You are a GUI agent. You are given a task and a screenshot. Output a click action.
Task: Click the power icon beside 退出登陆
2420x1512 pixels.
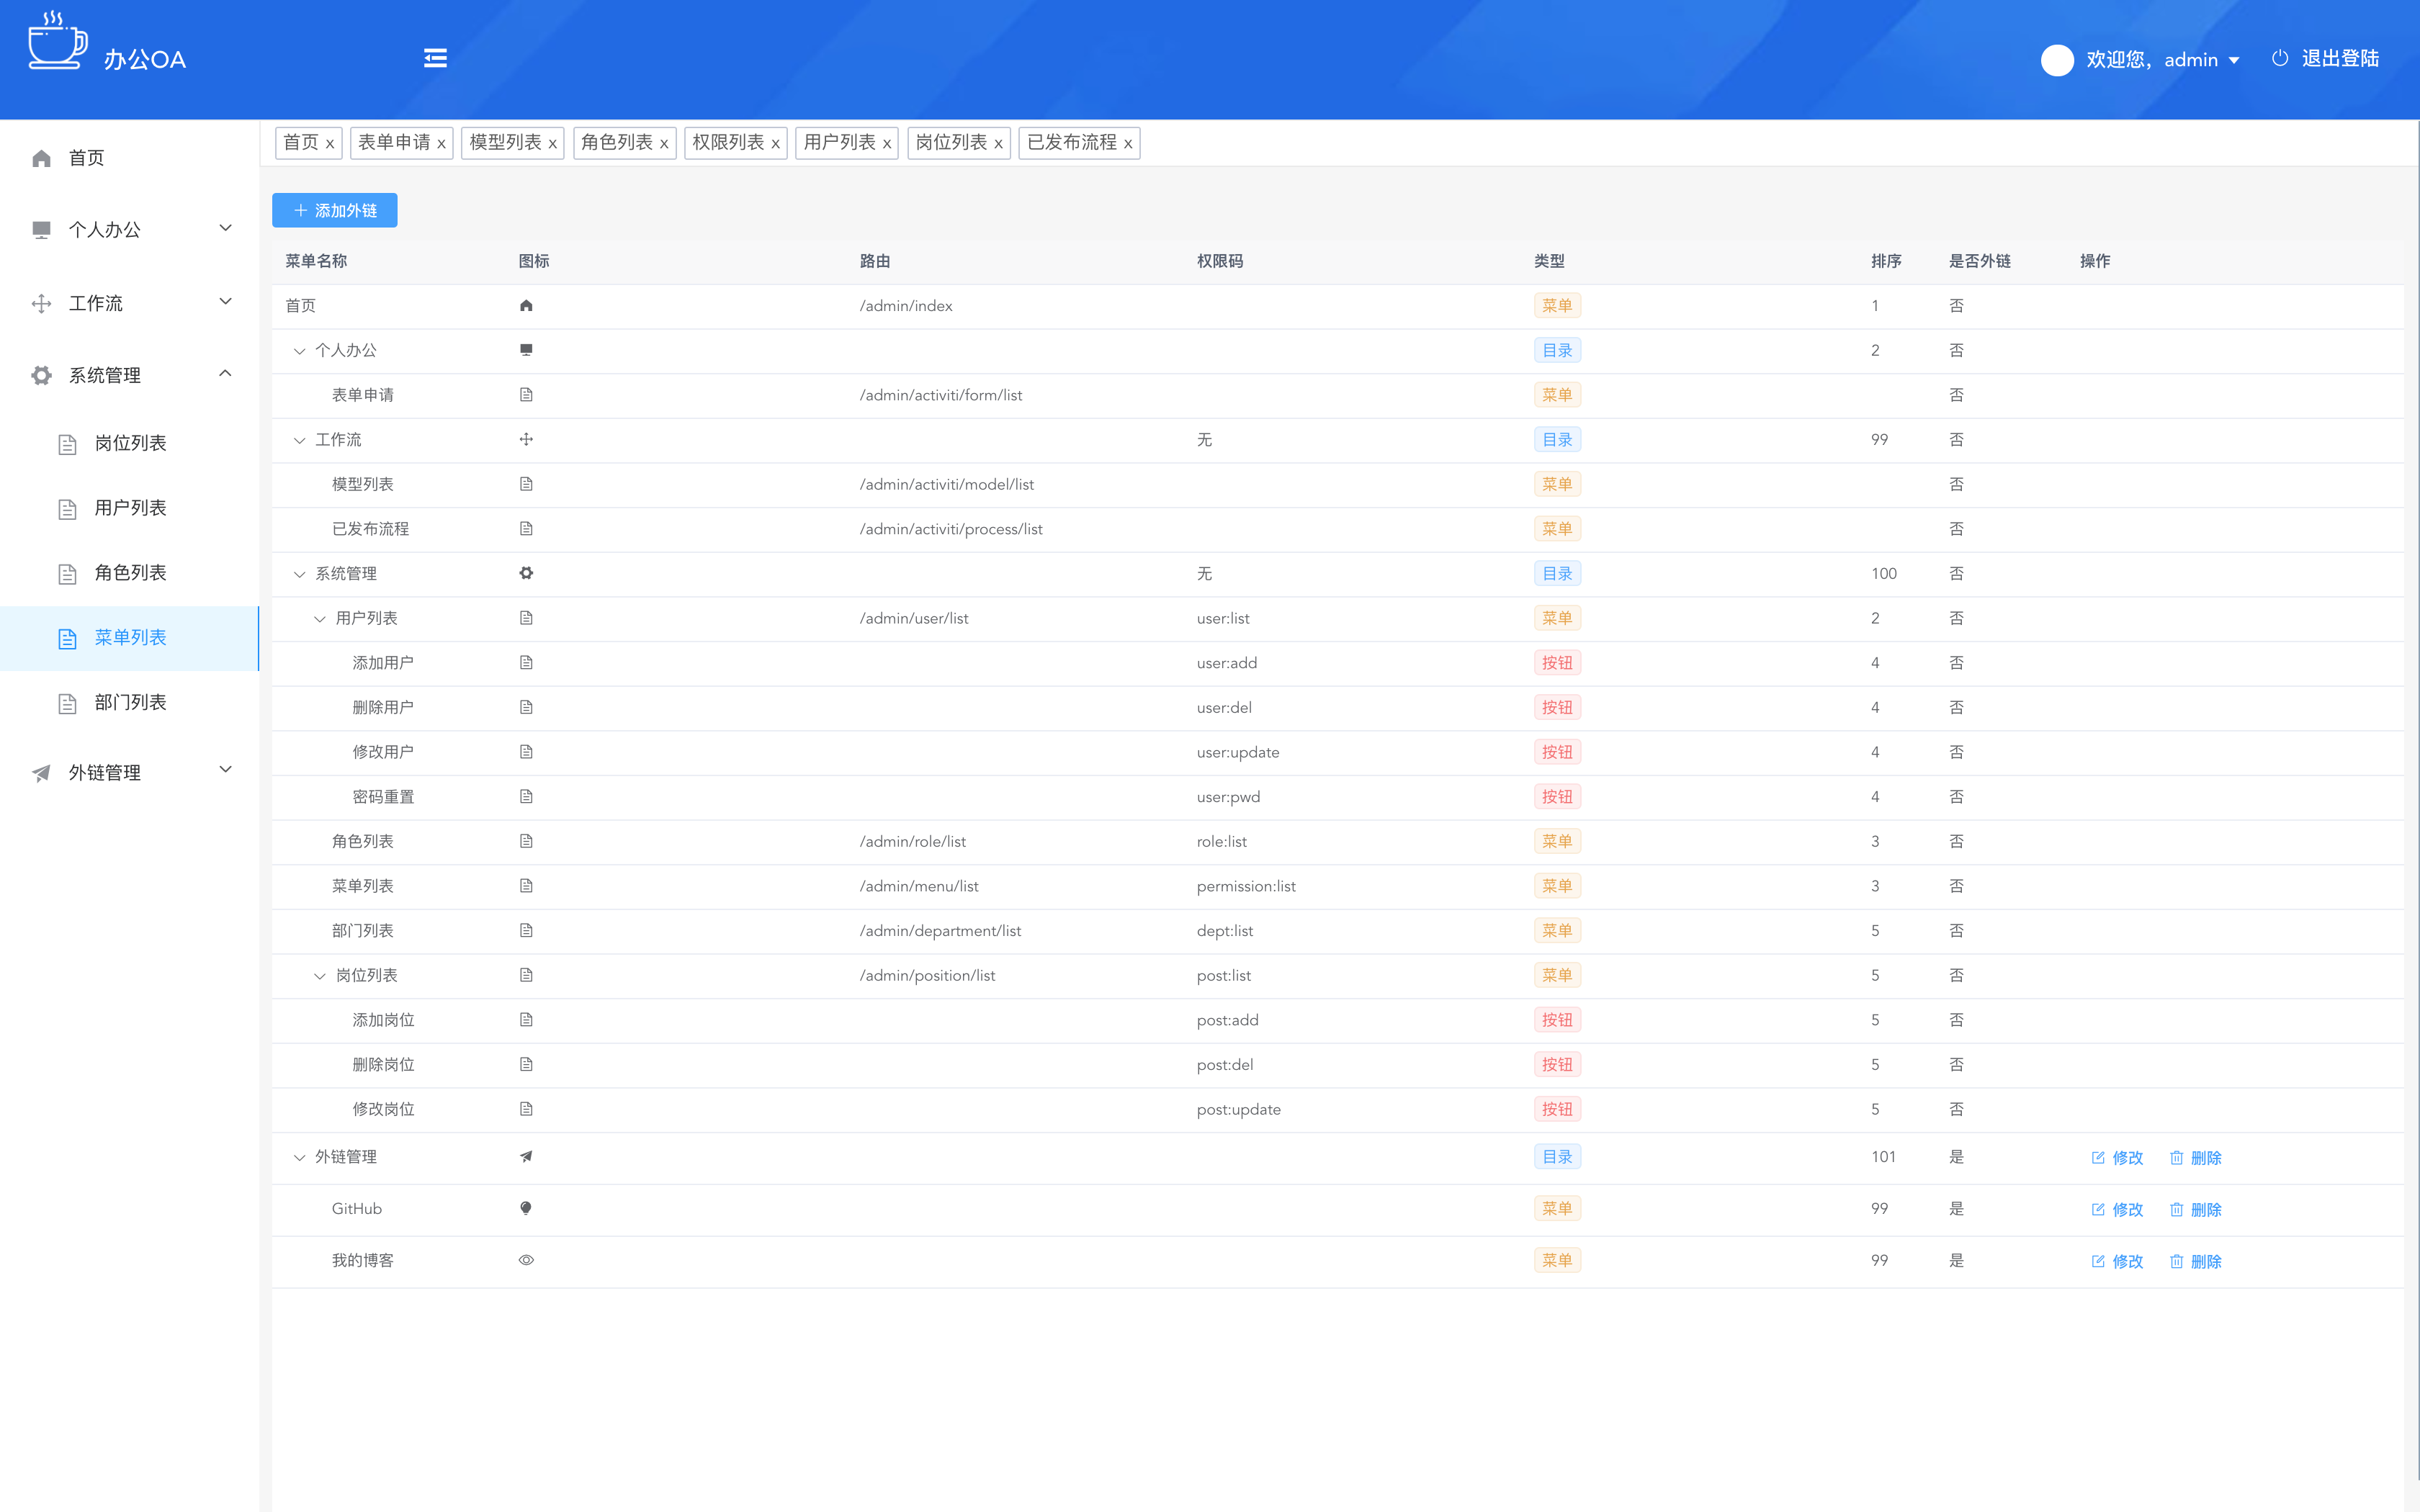pyautogui.click(x=2280, y=58)
